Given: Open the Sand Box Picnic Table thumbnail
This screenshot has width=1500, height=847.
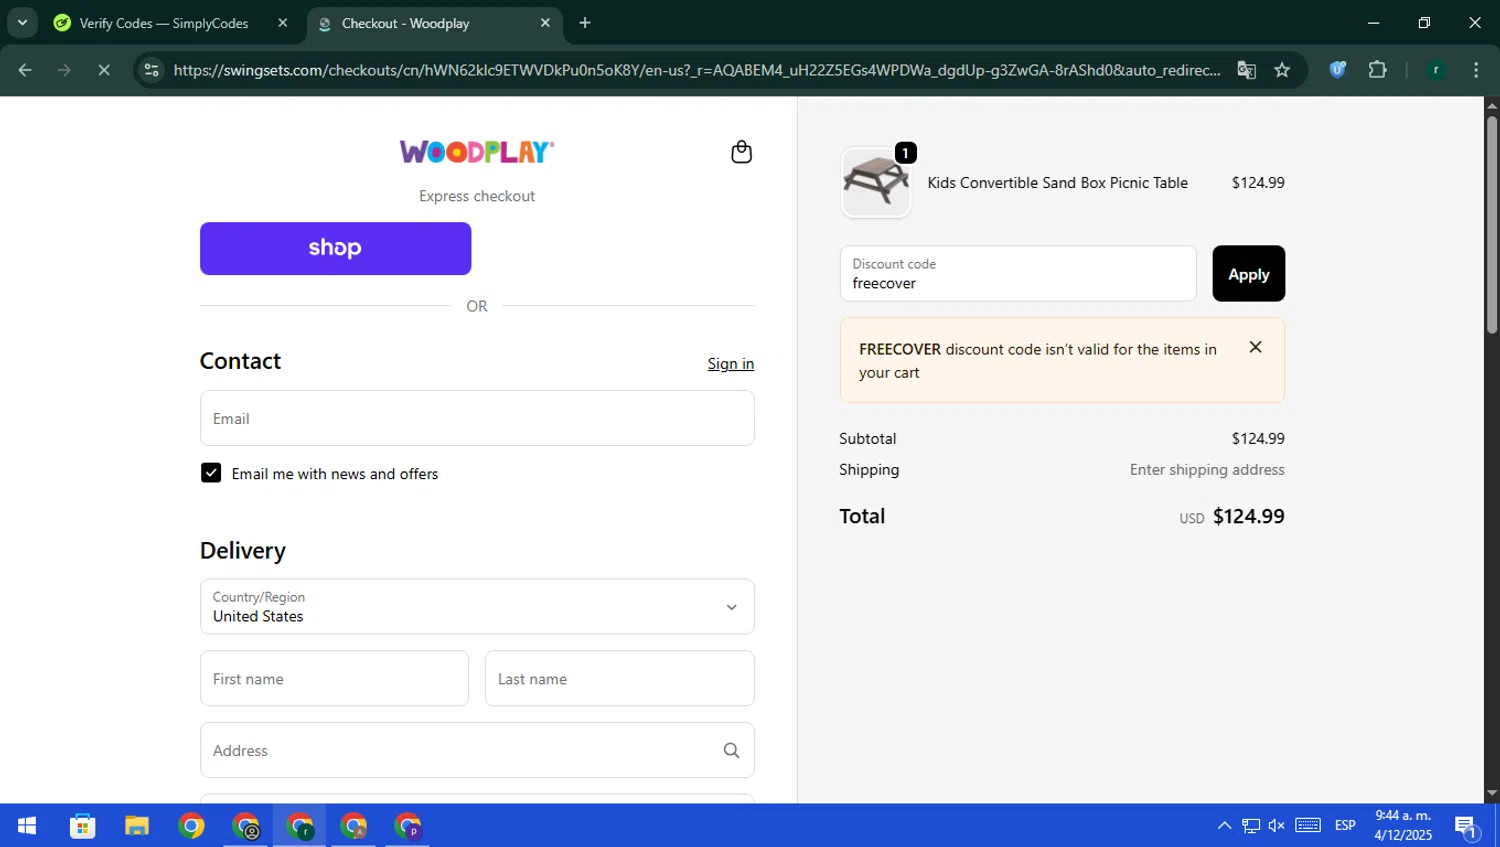Looking at the screenshot, I should click(876, 183).
